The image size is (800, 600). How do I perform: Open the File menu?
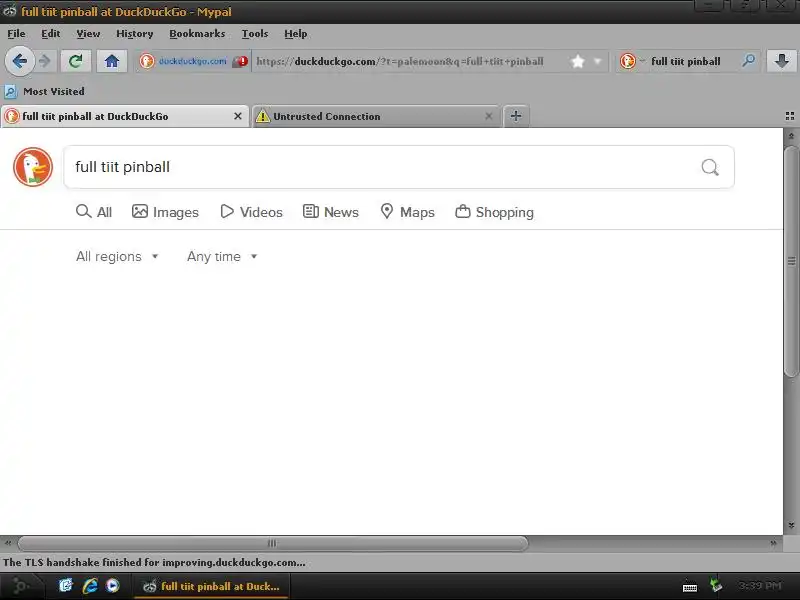16,34
